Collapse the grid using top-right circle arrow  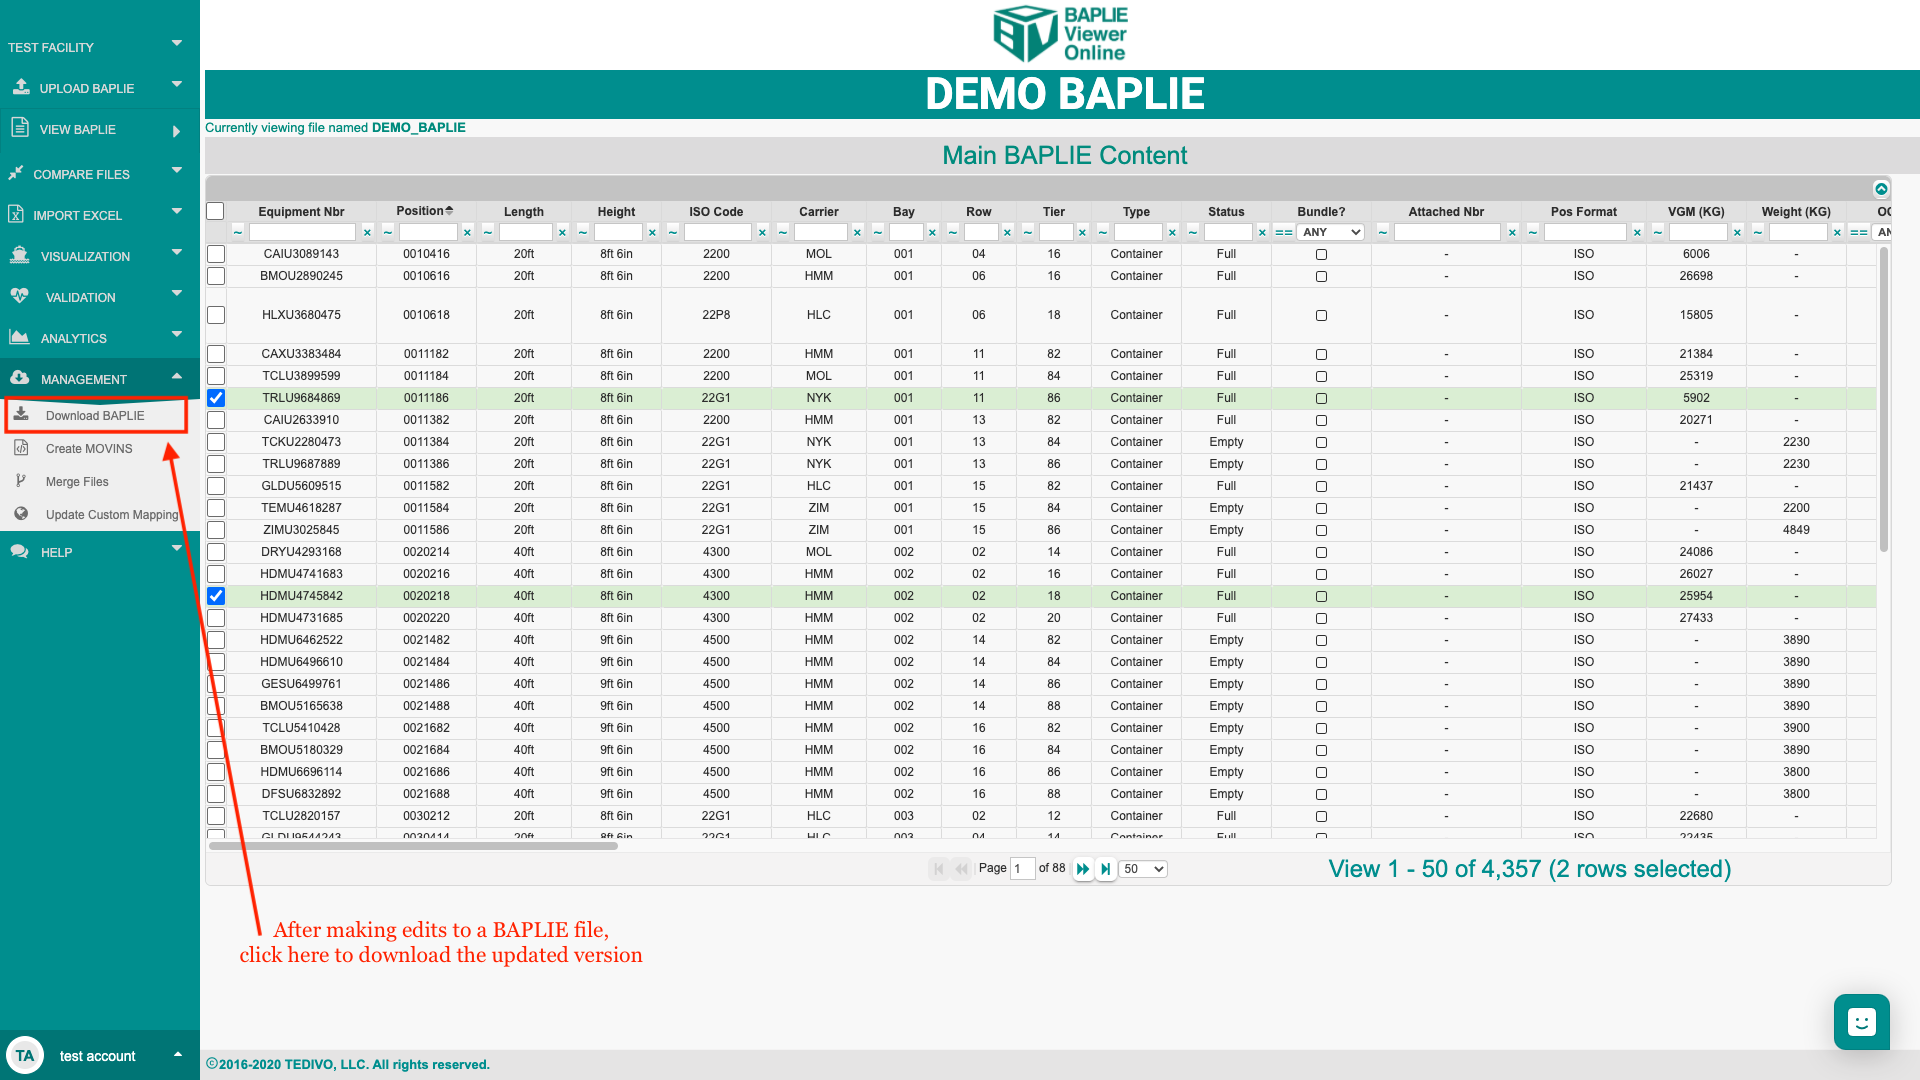pyautogui.click(x=1881, y=189)
